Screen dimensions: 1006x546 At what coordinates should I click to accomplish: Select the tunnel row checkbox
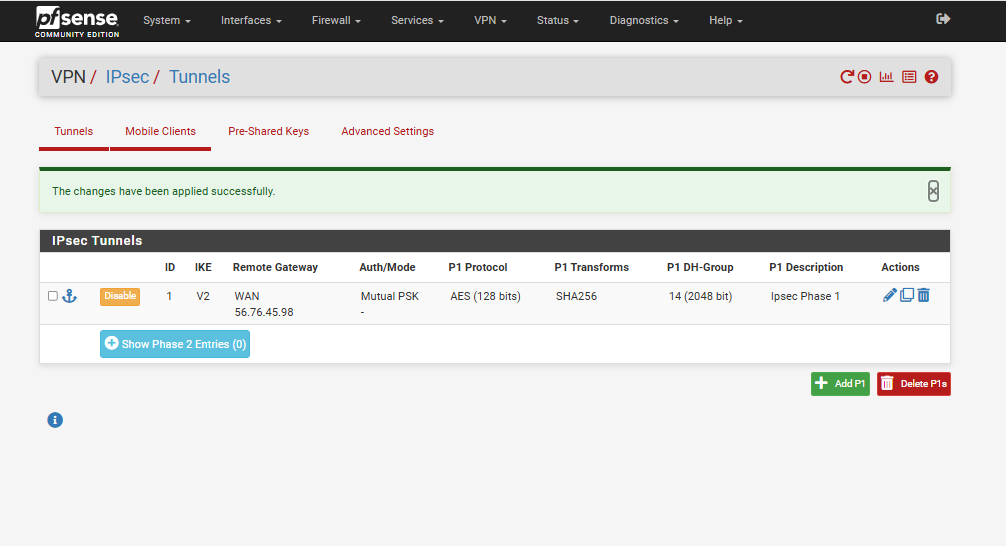[53, 296]
